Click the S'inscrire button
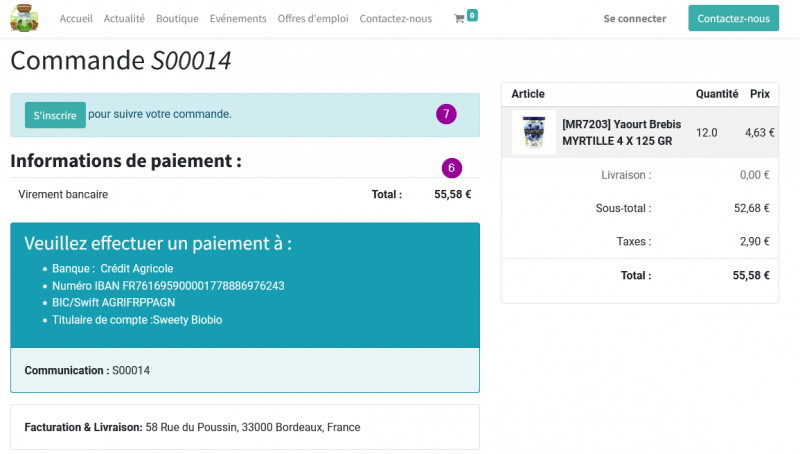The image size is (800, 454). tap(55, 115)
